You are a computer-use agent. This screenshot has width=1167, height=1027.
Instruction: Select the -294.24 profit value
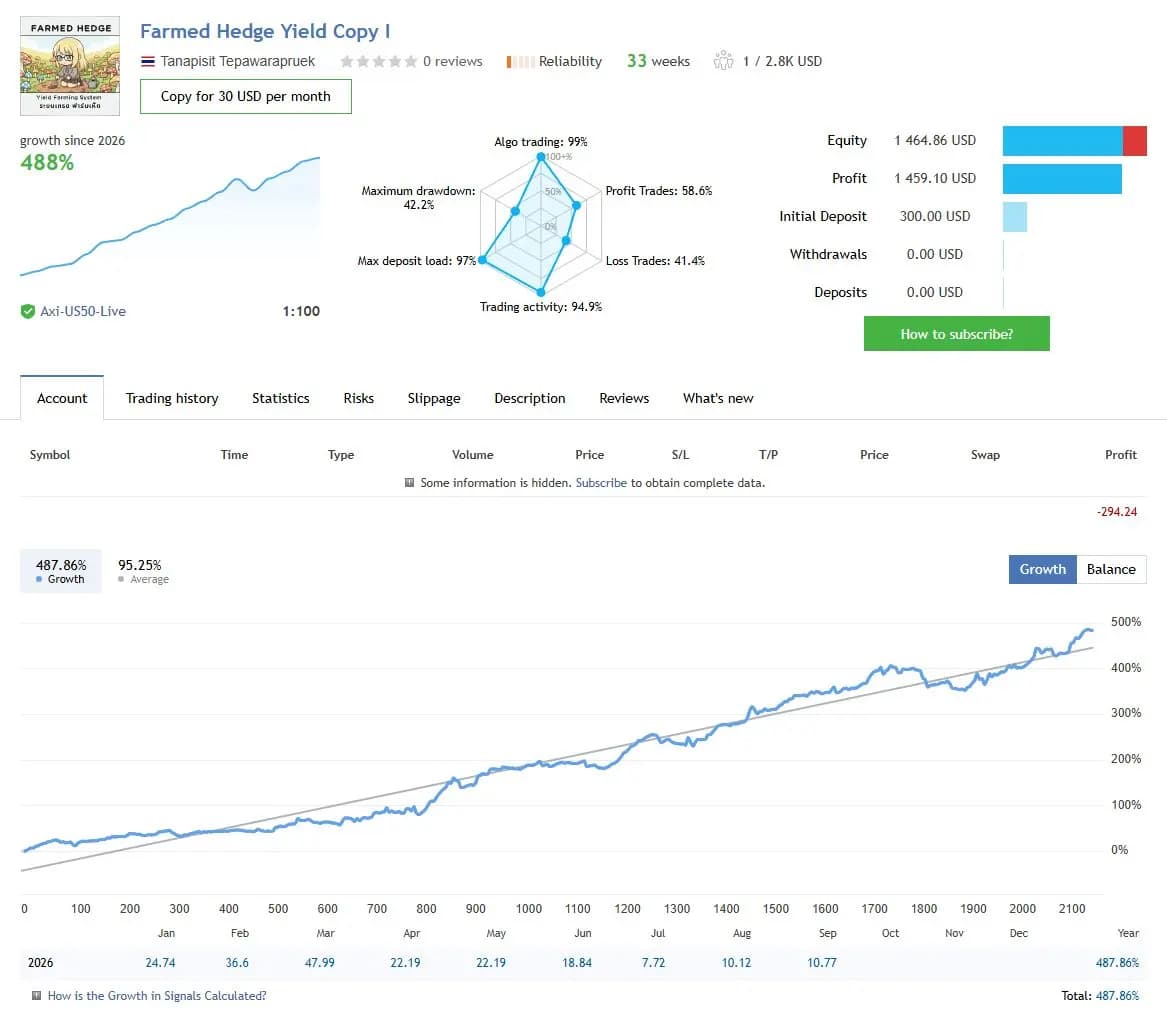[x=1116, y=512]
